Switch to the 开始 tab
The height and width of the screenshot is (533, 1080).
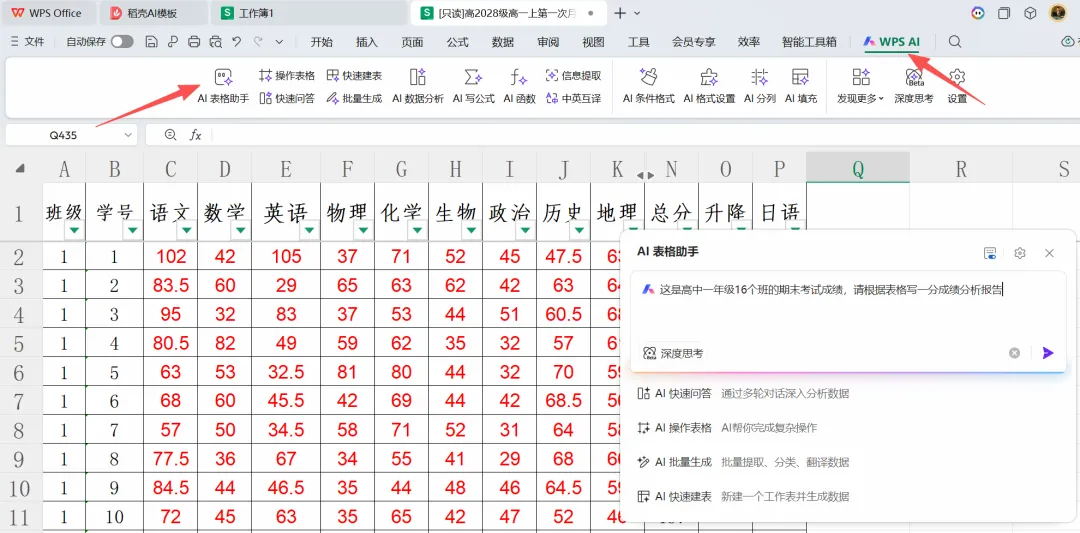(x=321, y=42)
